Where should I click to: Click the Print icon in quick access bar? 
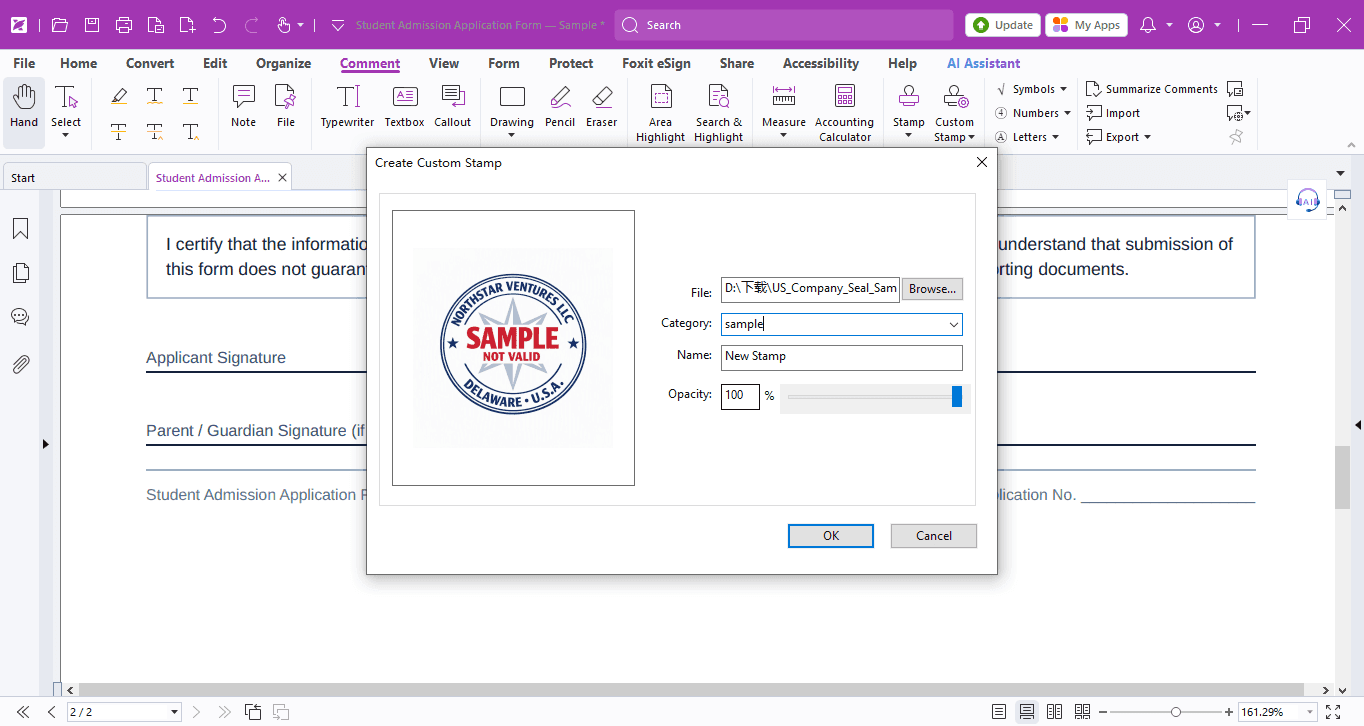pyautogui.click(x=124, y=25)
